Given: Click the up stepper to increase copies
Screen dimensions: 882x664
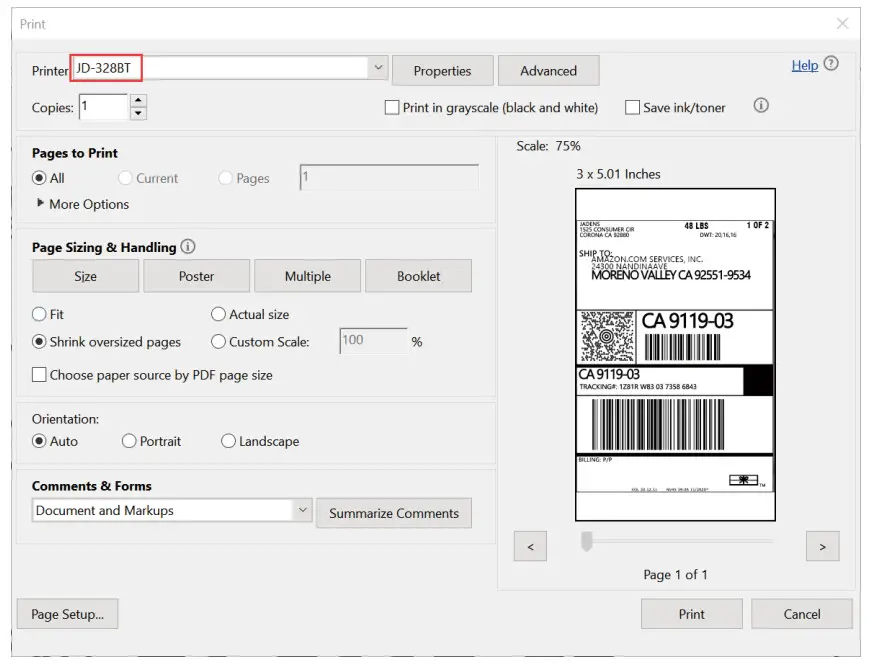Looking at the screenshot, I should 136,100.
